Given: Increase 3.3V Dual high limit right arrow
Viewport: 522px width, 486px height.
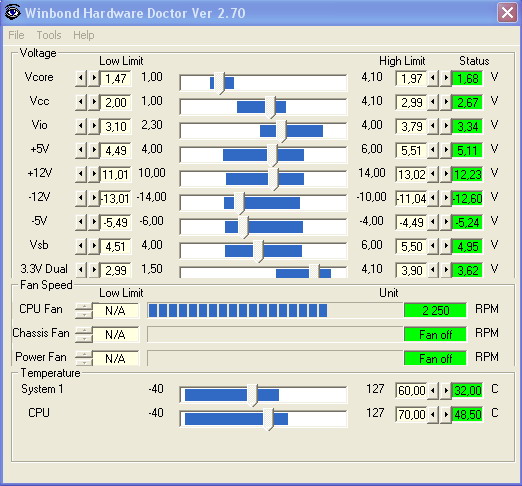Looking at the screenshot, I should tap(446, 270).
